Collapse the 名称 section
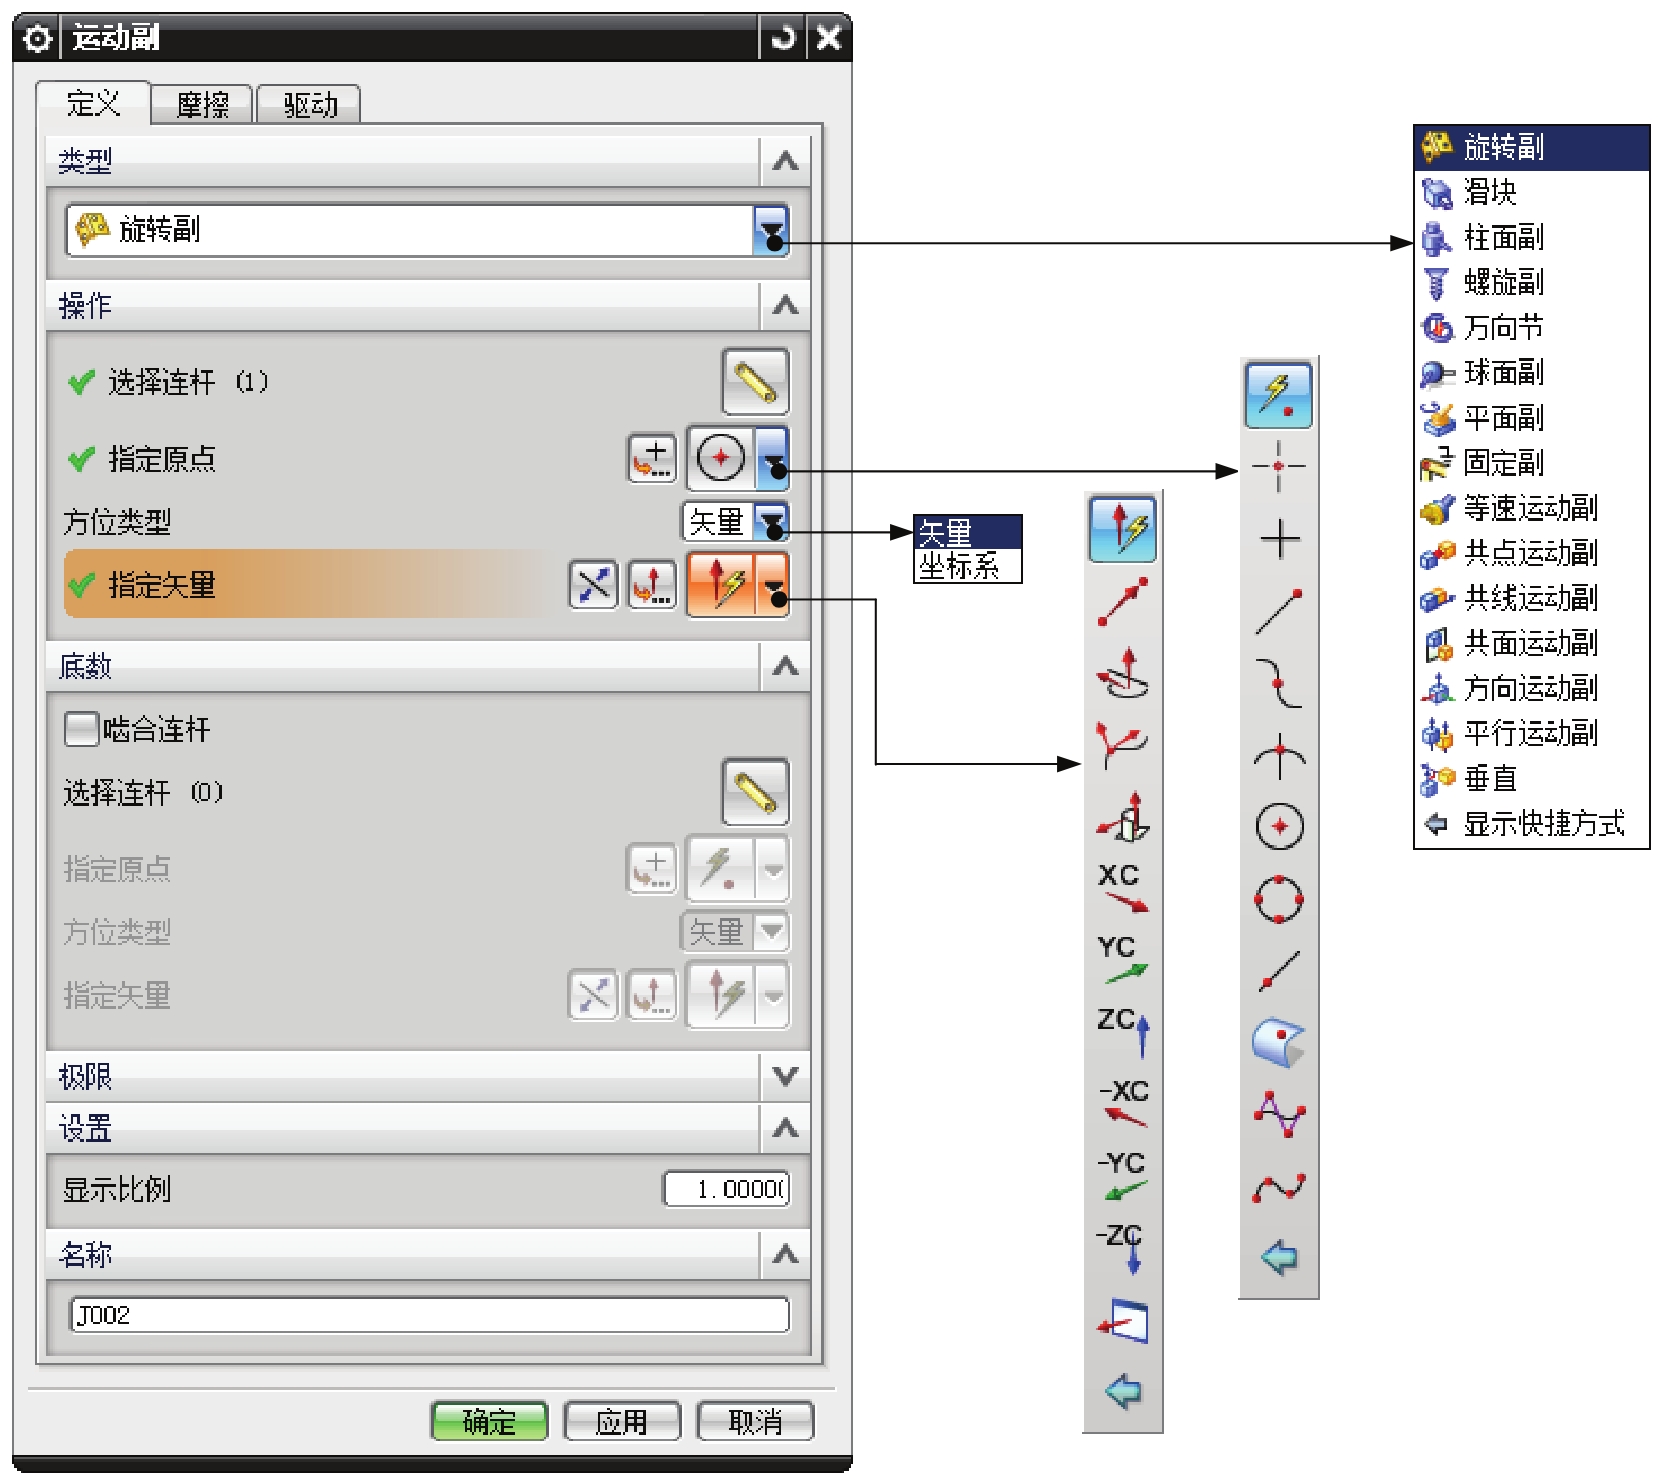 785,1254
